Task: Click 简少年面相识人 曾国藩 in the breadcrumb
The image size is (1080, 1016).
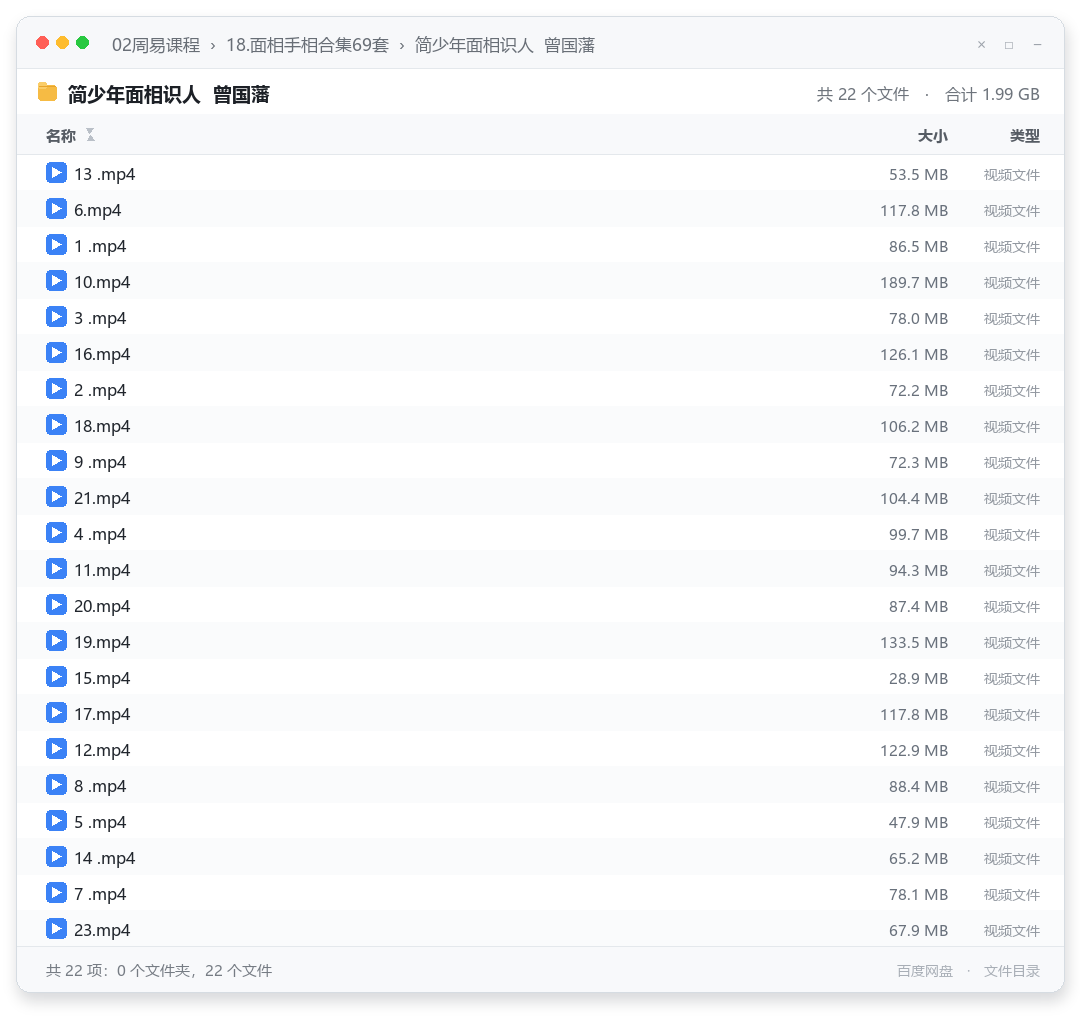Action: 505,45
